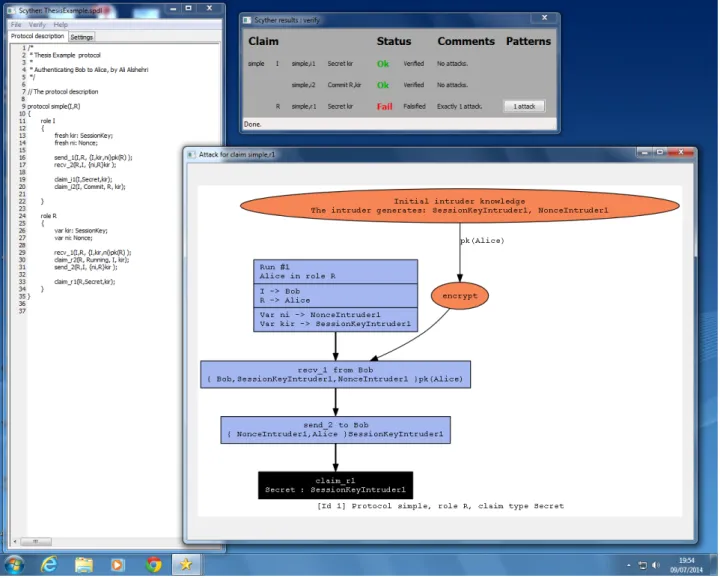
Task: Close the Scyther editor window
Action: click(210, 9)
